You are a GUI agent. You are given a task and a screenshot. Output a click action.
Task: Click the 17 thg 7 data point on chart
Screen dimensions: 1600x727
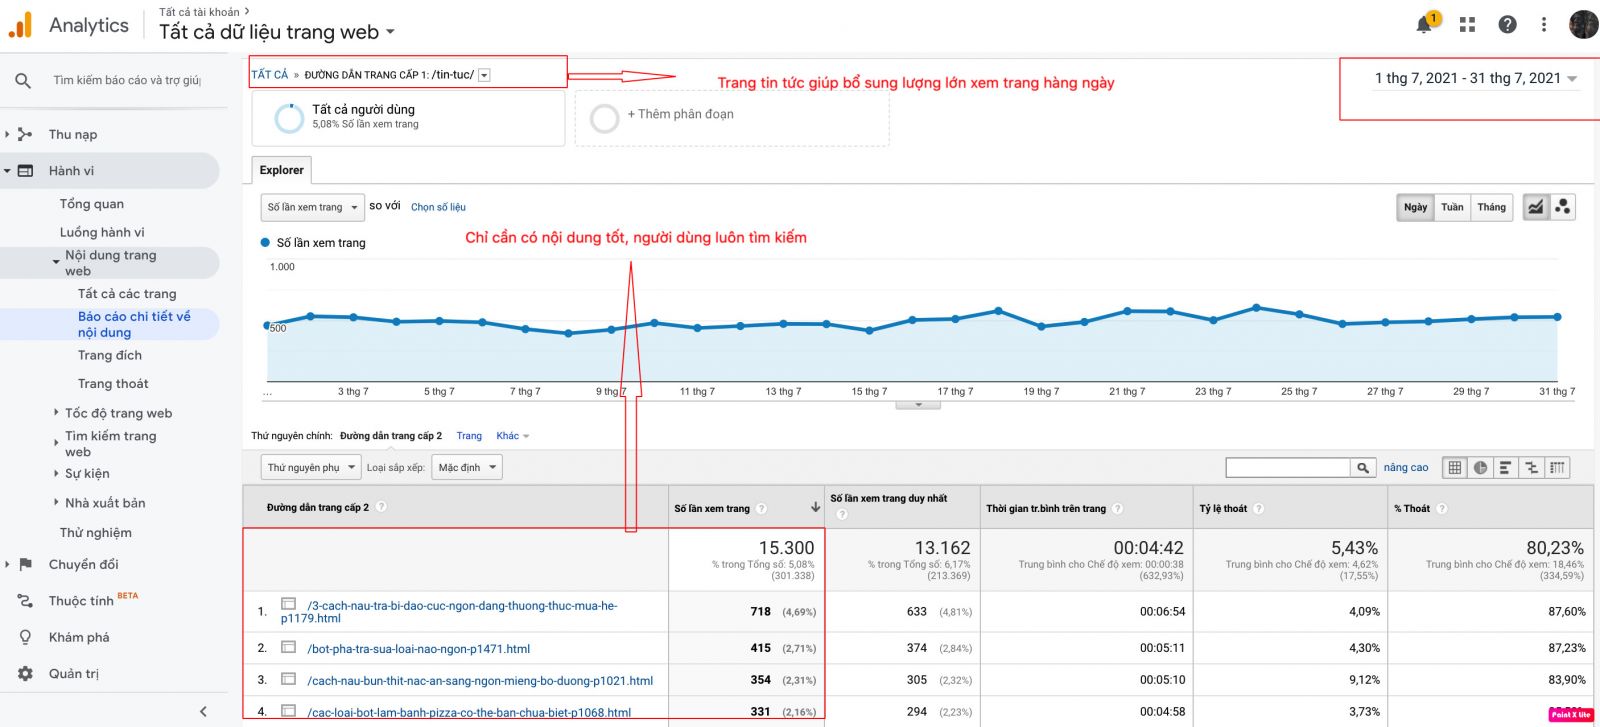pyautogui.click(x=955, y=319)
